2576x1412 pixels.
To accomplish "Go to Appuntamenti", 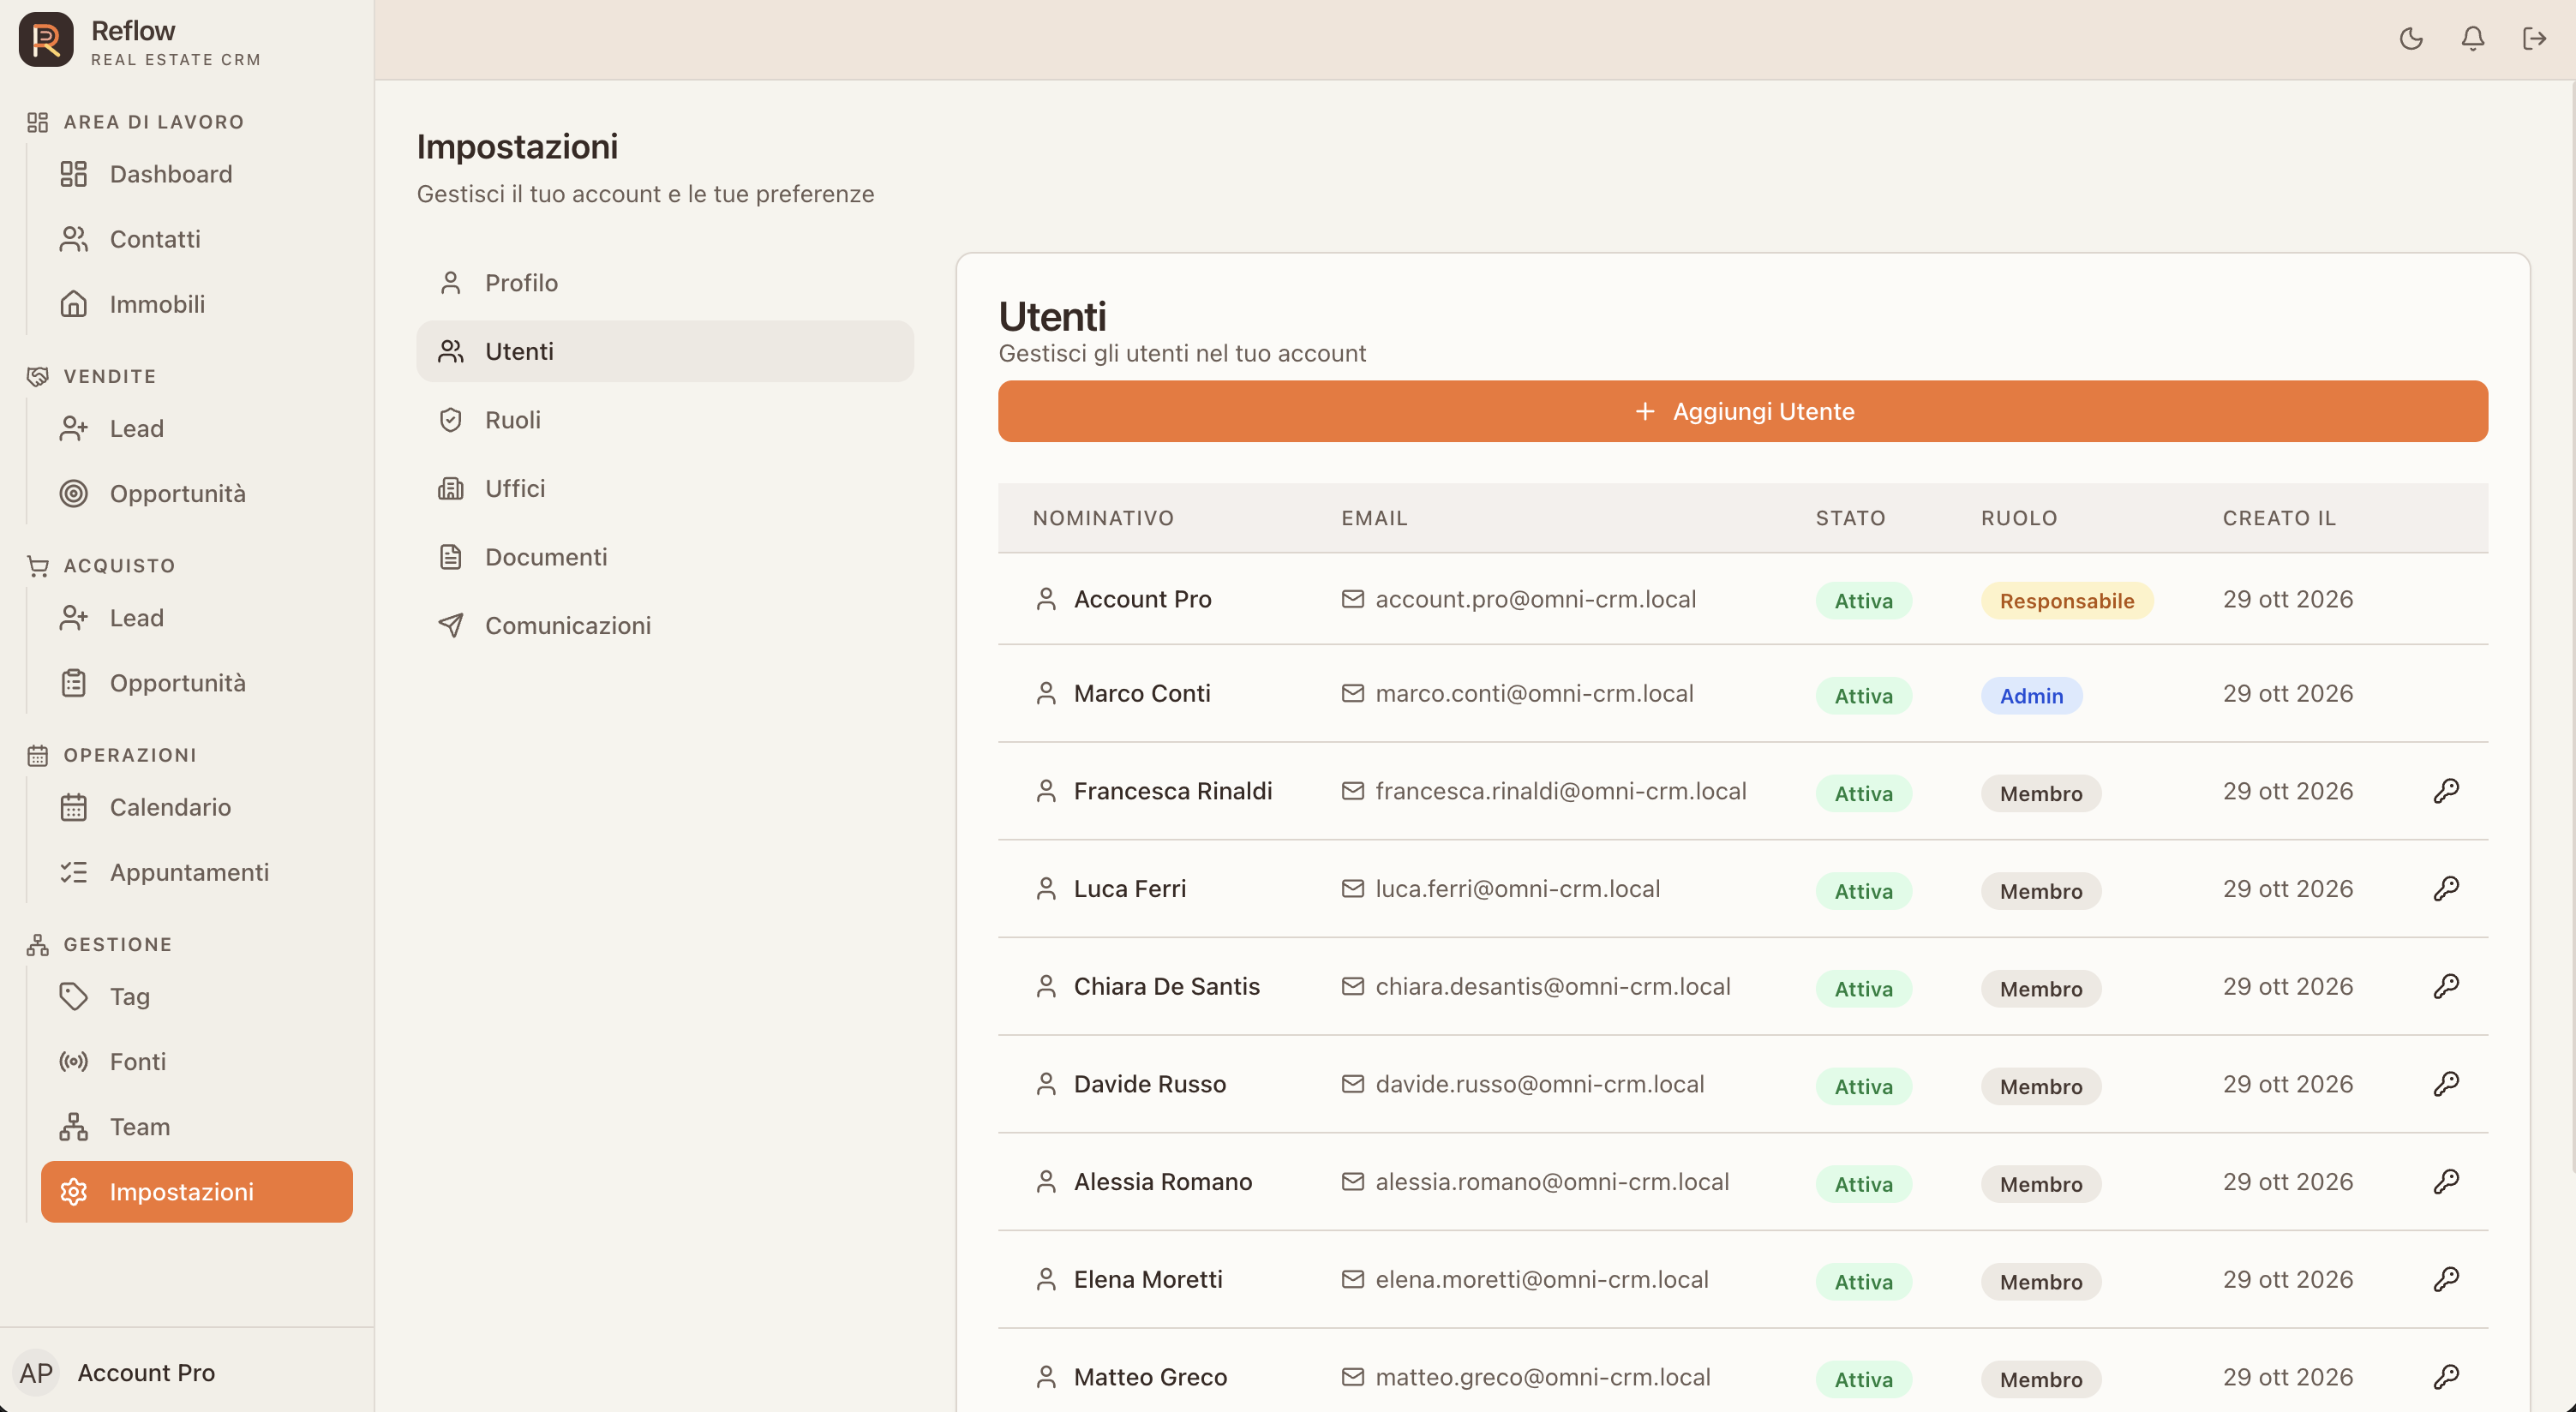I will pyautogui.click(x=197, y=872).
